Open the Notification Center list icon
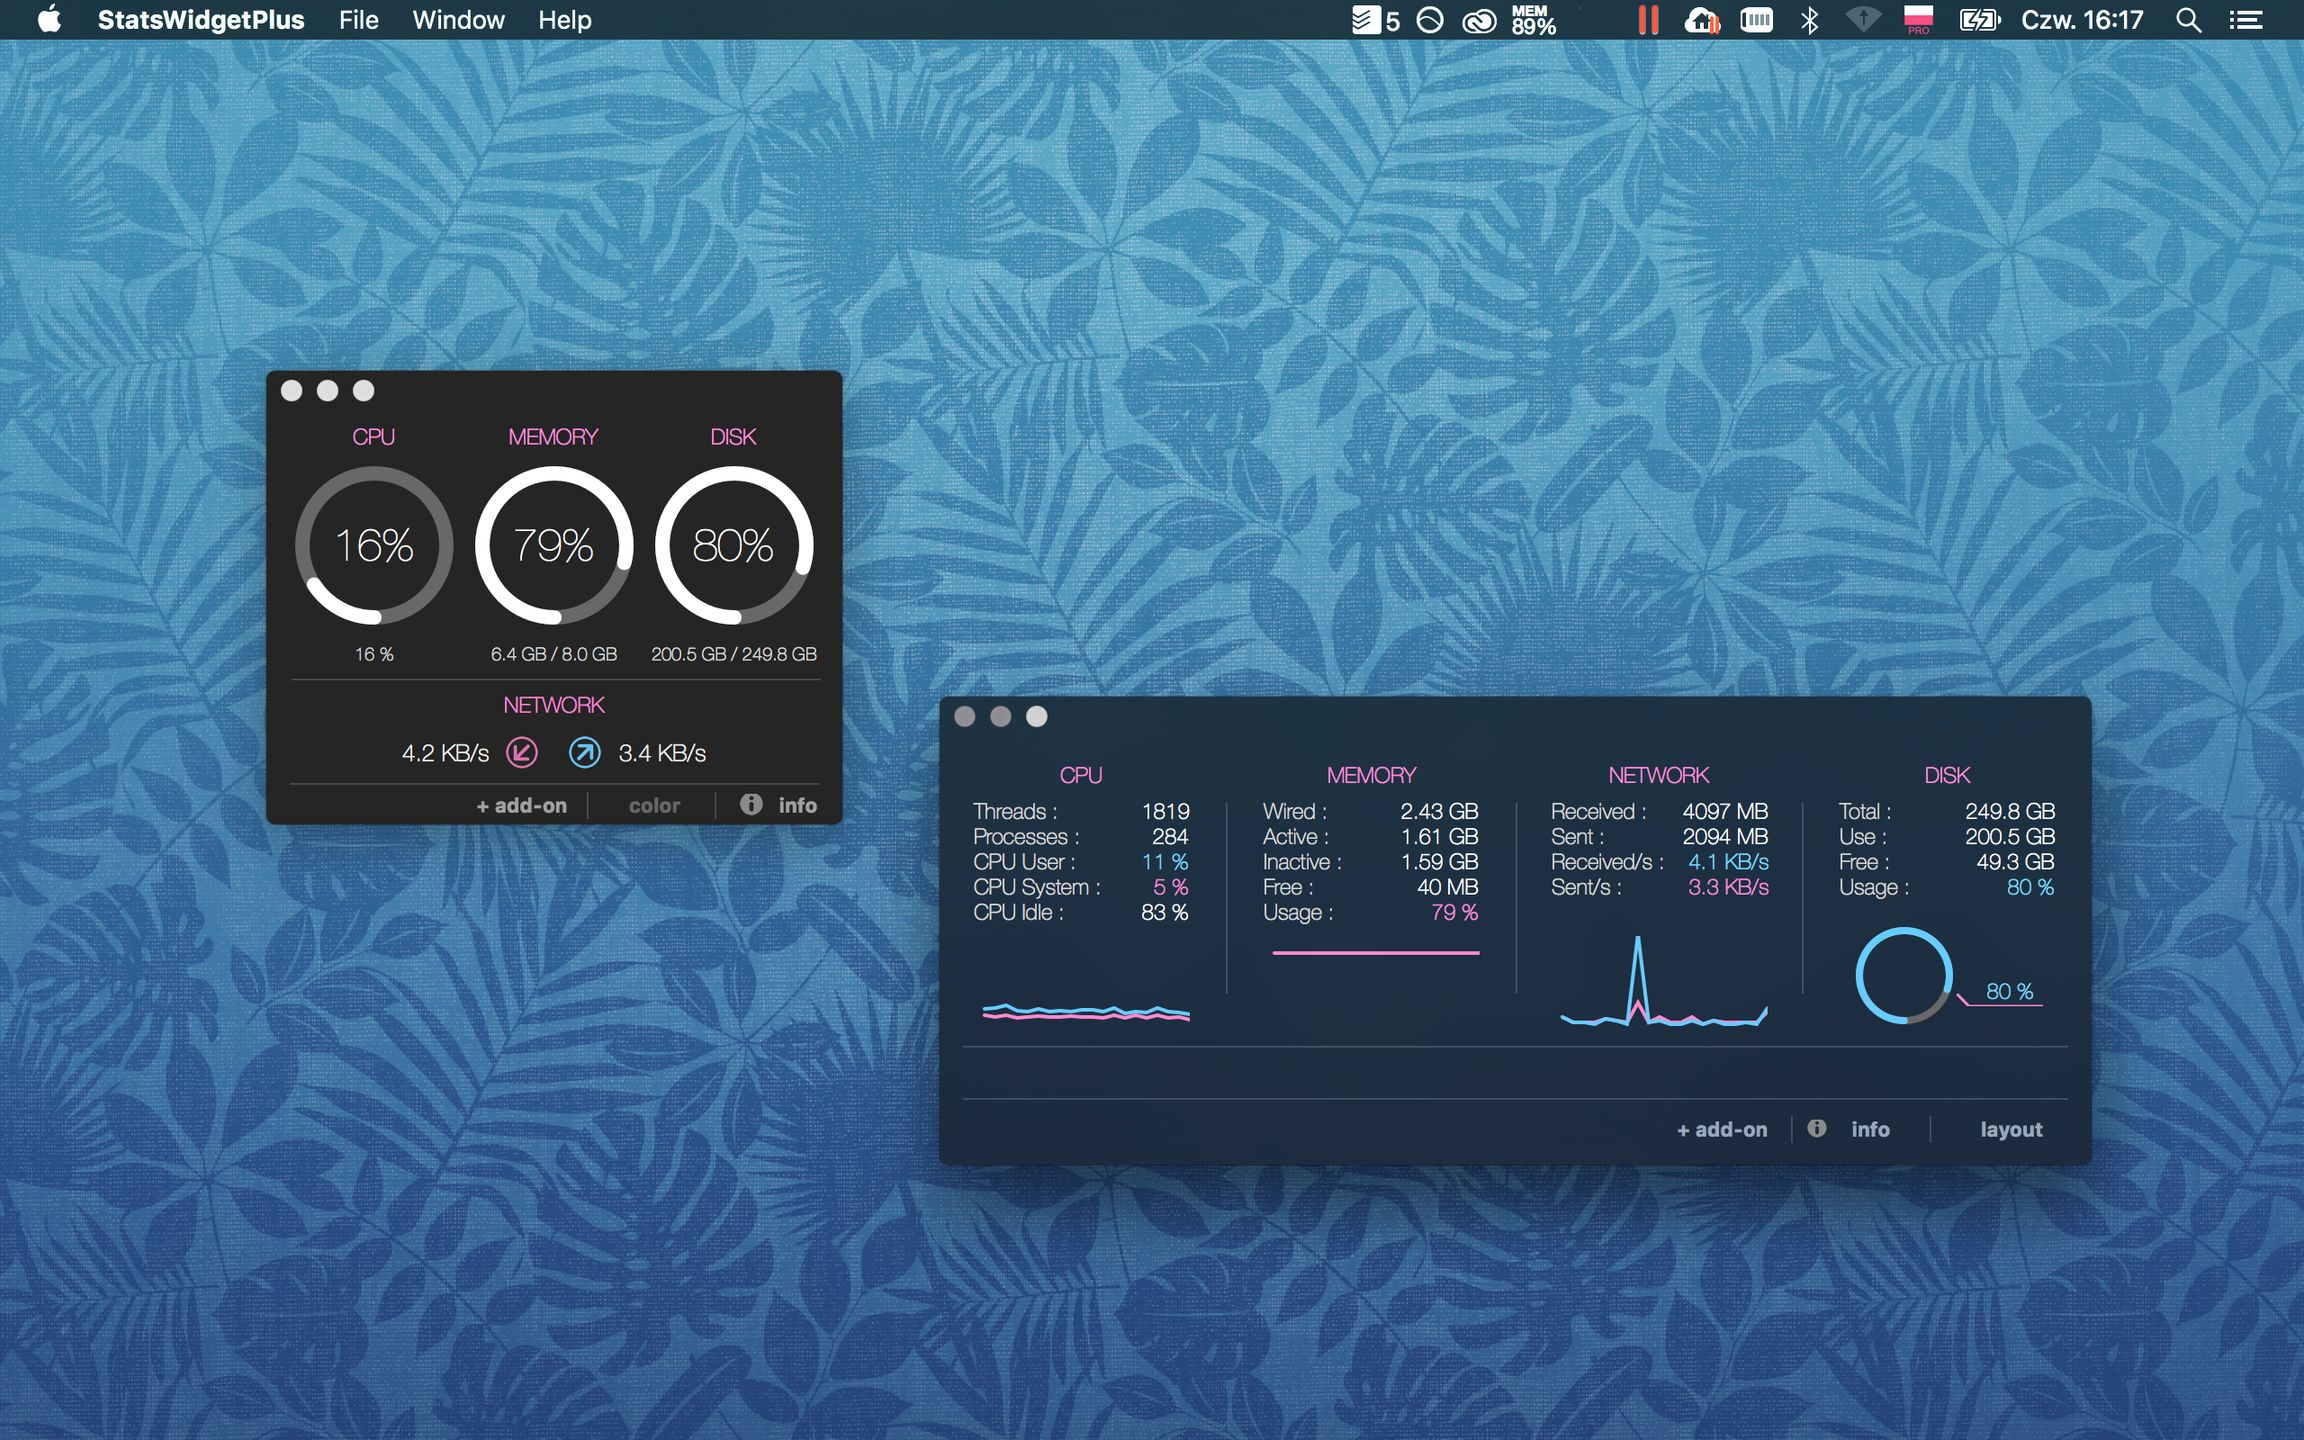The width and height of the screenshot is (2304, 1440). click(2246, 20)
